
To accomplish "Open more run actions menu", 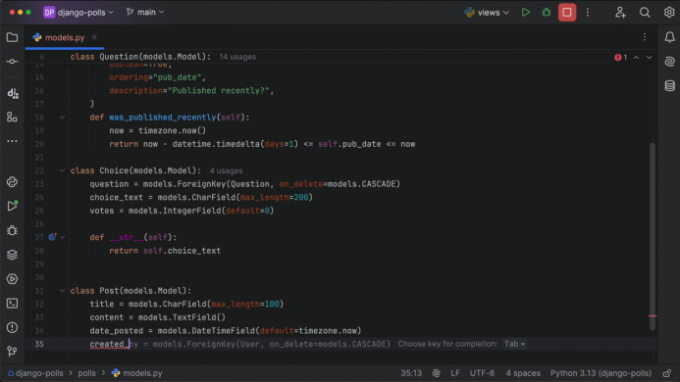I will 588,13.
